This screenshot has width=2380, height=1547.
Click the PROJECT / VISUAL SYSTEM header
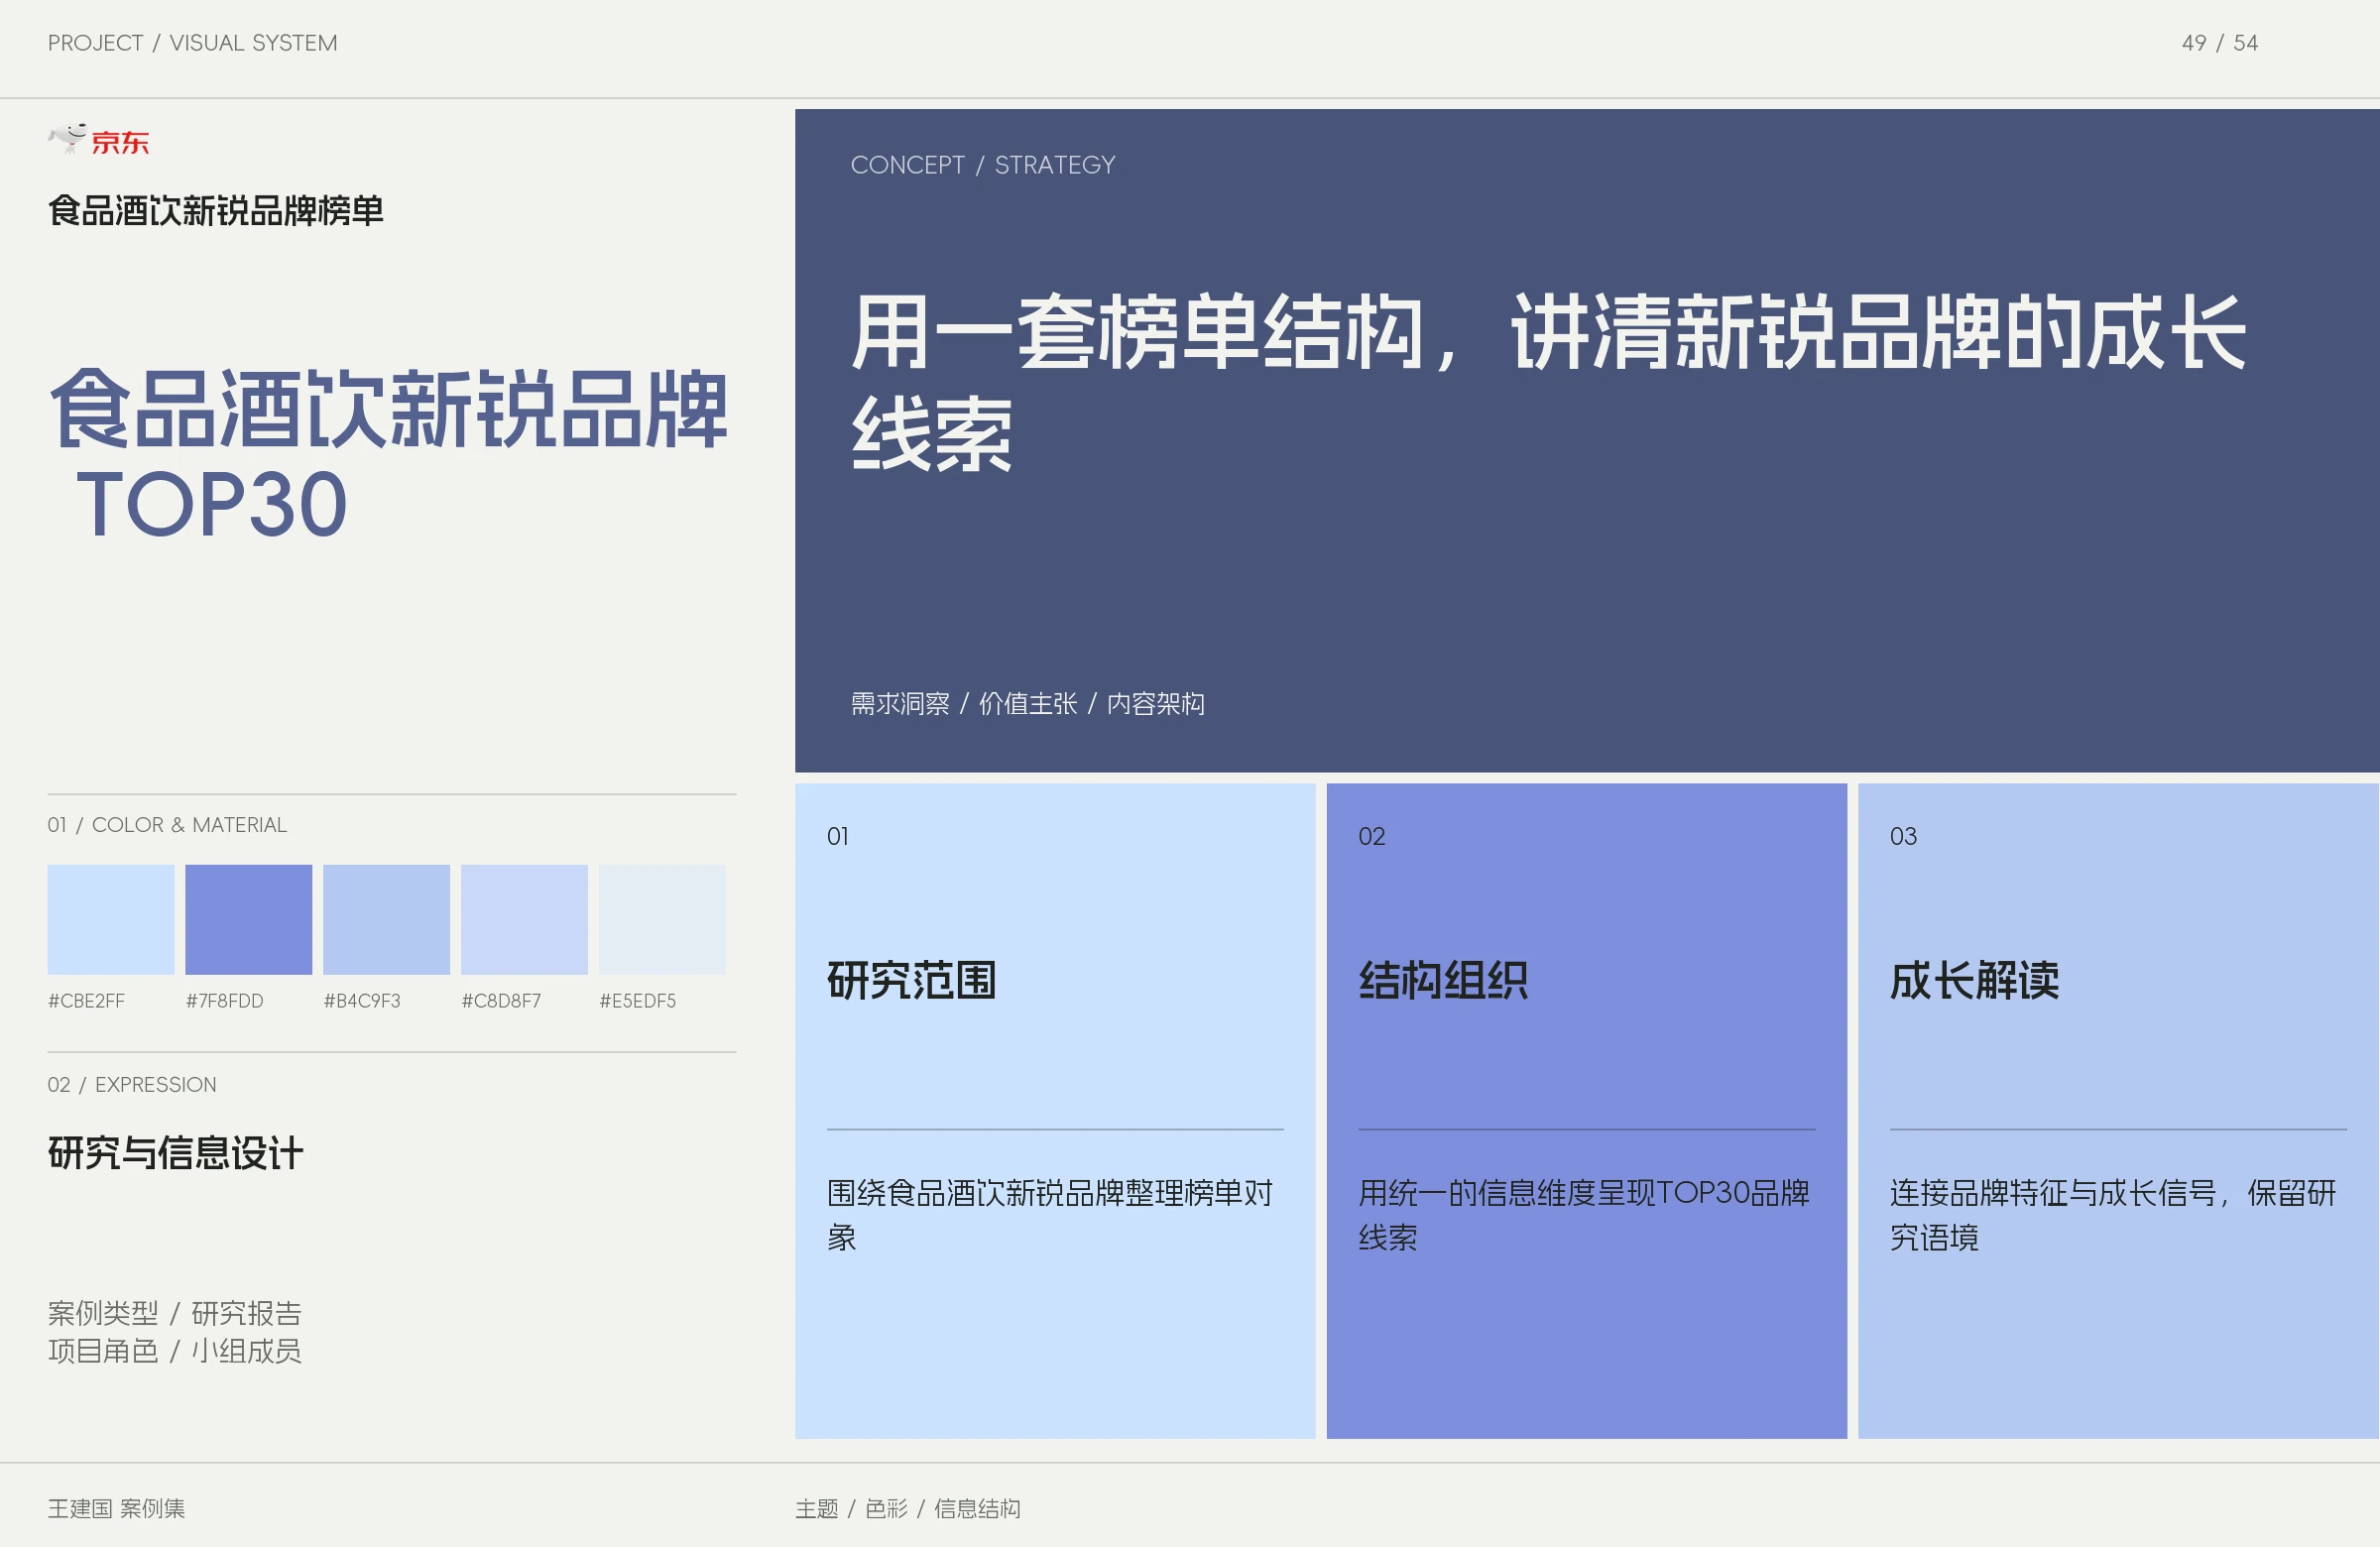[193, 43]
